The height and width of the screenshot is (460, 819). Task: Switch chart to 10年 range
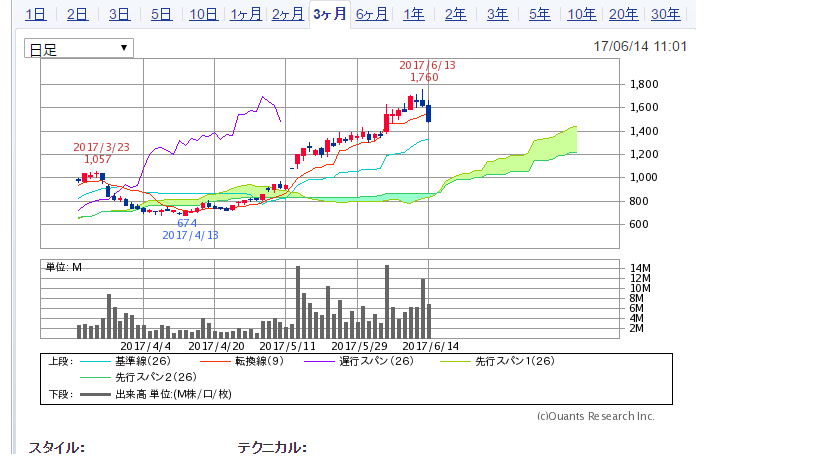coord(581,15)
